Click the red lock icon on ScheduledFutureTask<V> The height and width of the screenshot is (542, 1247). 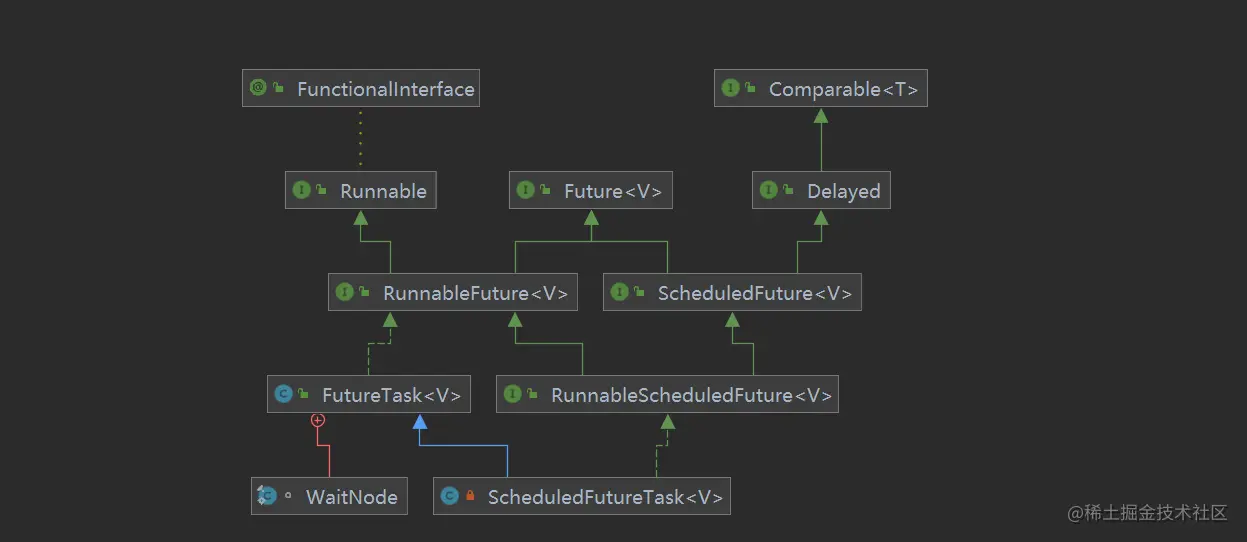[x=470, y=496]
